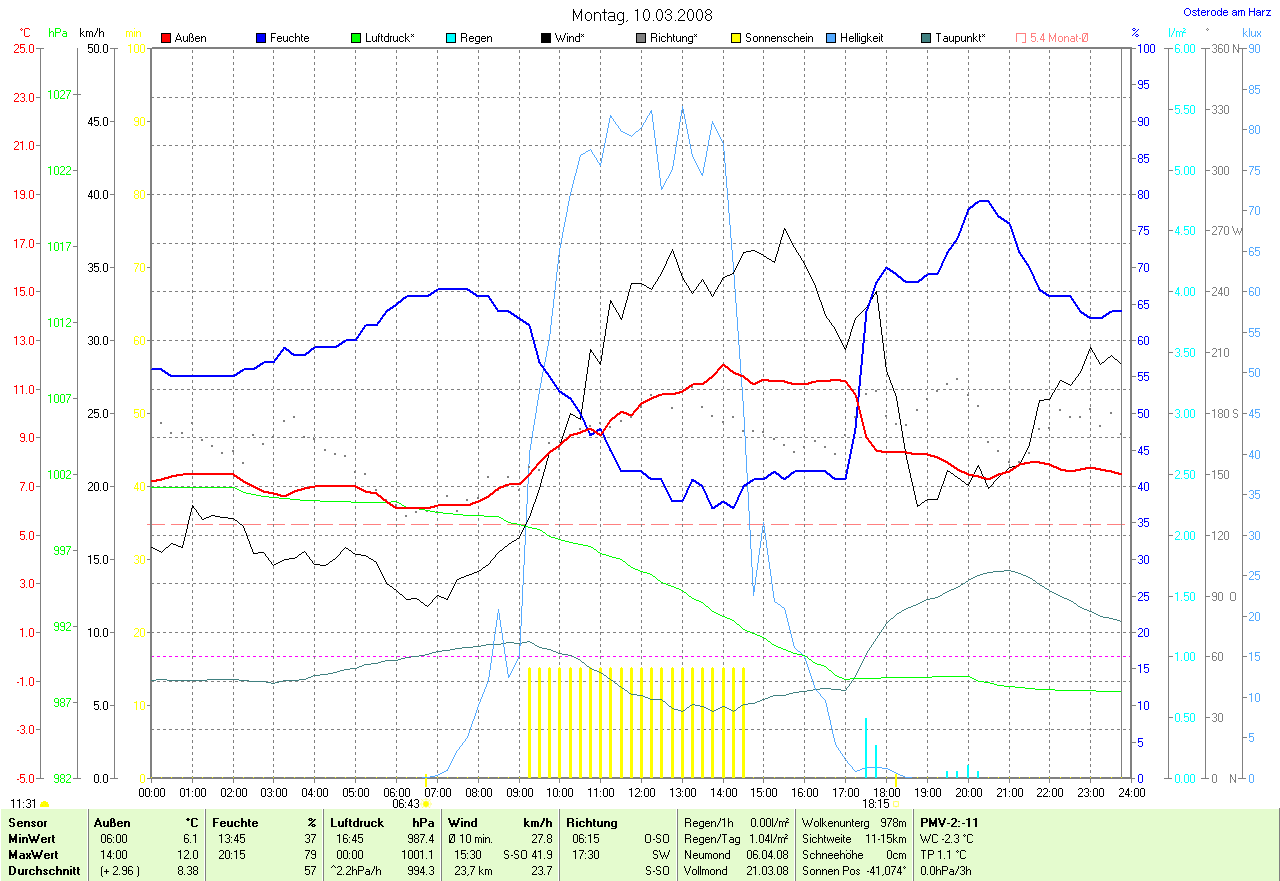Click the yellow Sonnenschein legend square
1280x881 pixels.
[736, 38]
